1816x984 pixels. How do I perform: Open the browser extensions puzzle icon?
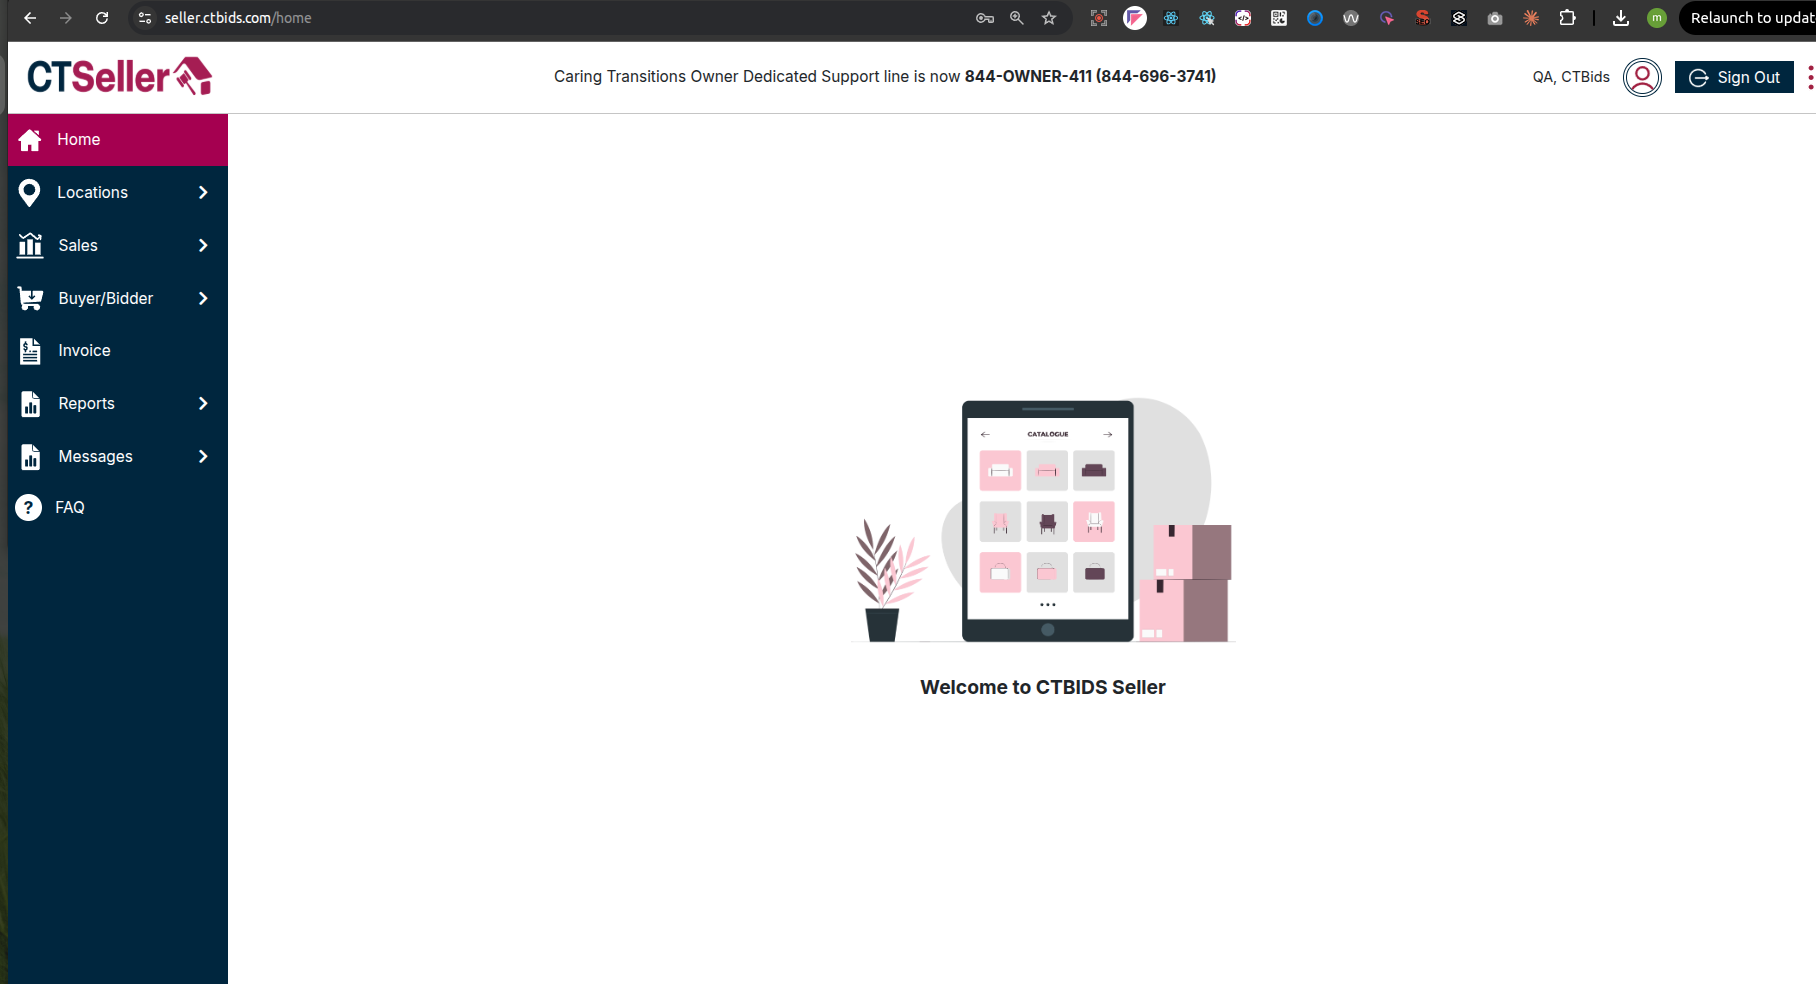(x=1567, y=18)
